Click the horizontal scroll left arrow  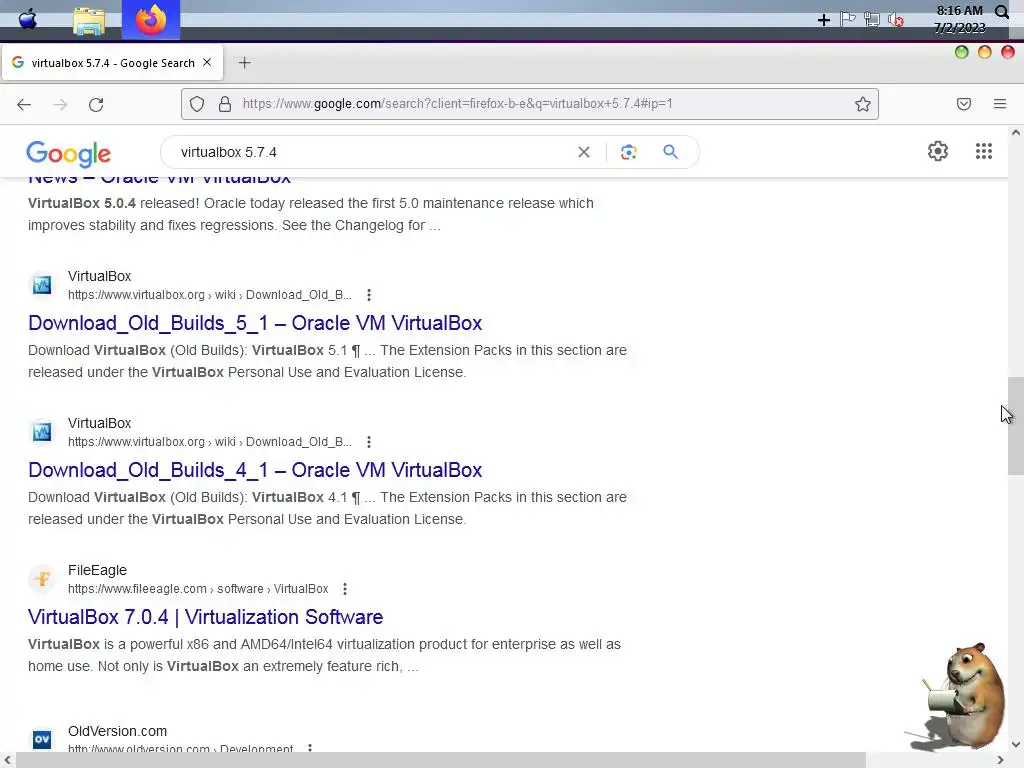pos(7,760)
